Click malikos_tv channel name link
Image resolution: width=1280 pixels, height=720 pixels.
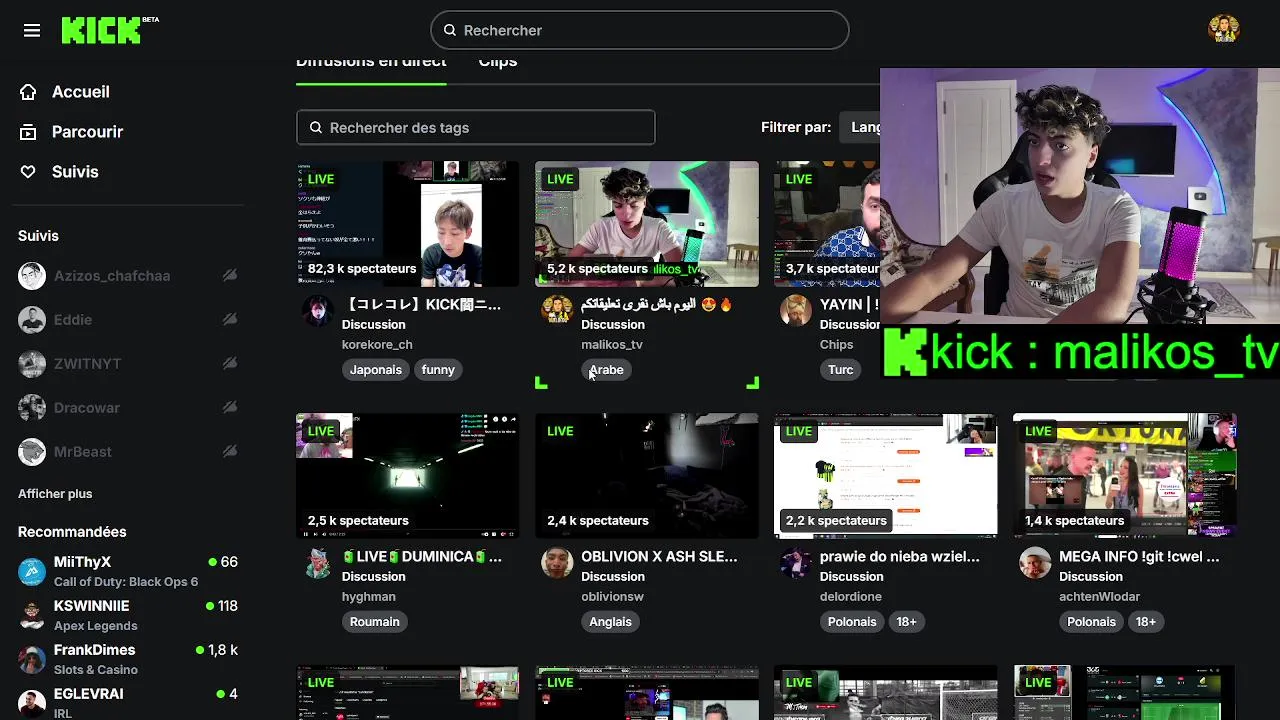[612, 345]
